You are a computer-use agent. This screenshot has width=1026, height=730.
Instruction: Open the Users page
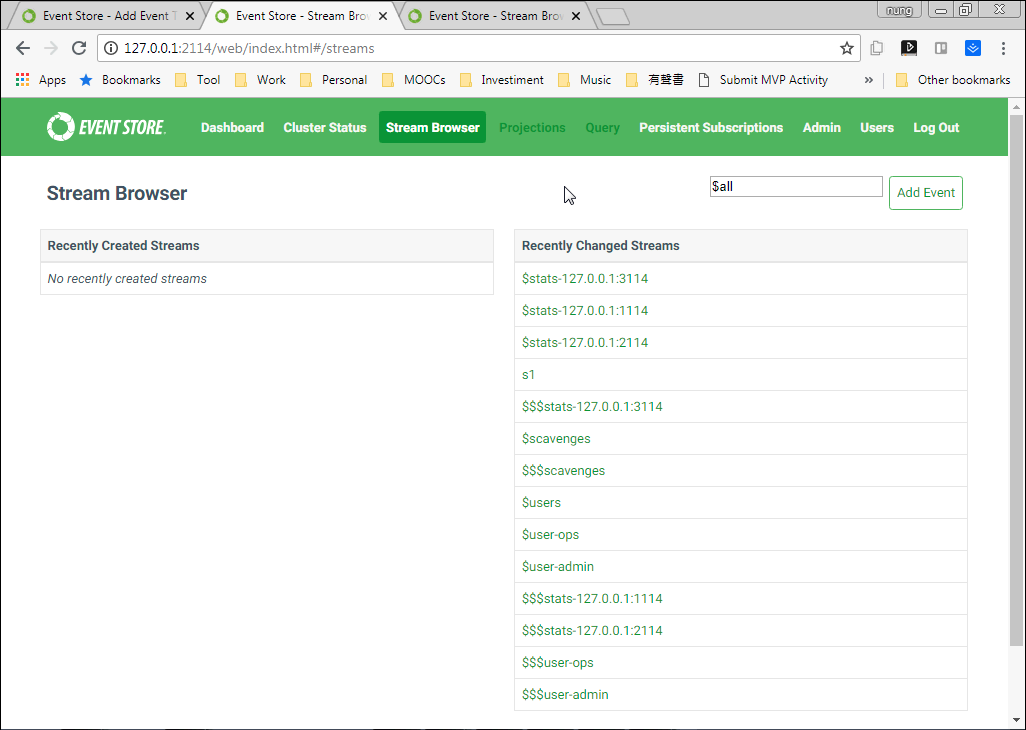pos(877,127)
